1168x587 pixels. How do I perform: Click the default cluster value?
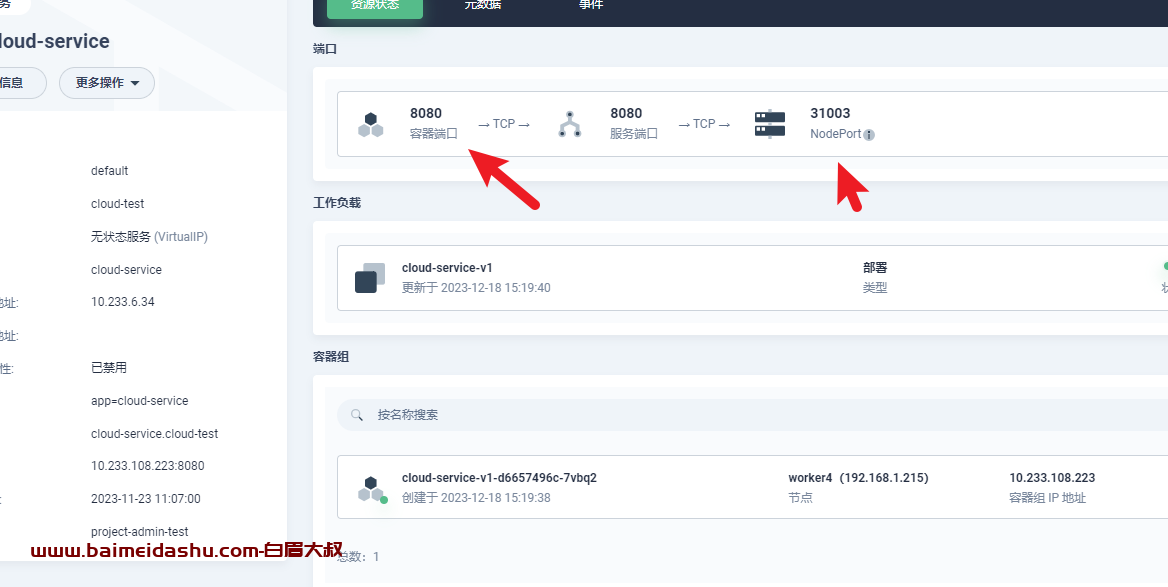click(x=110, y=171)
